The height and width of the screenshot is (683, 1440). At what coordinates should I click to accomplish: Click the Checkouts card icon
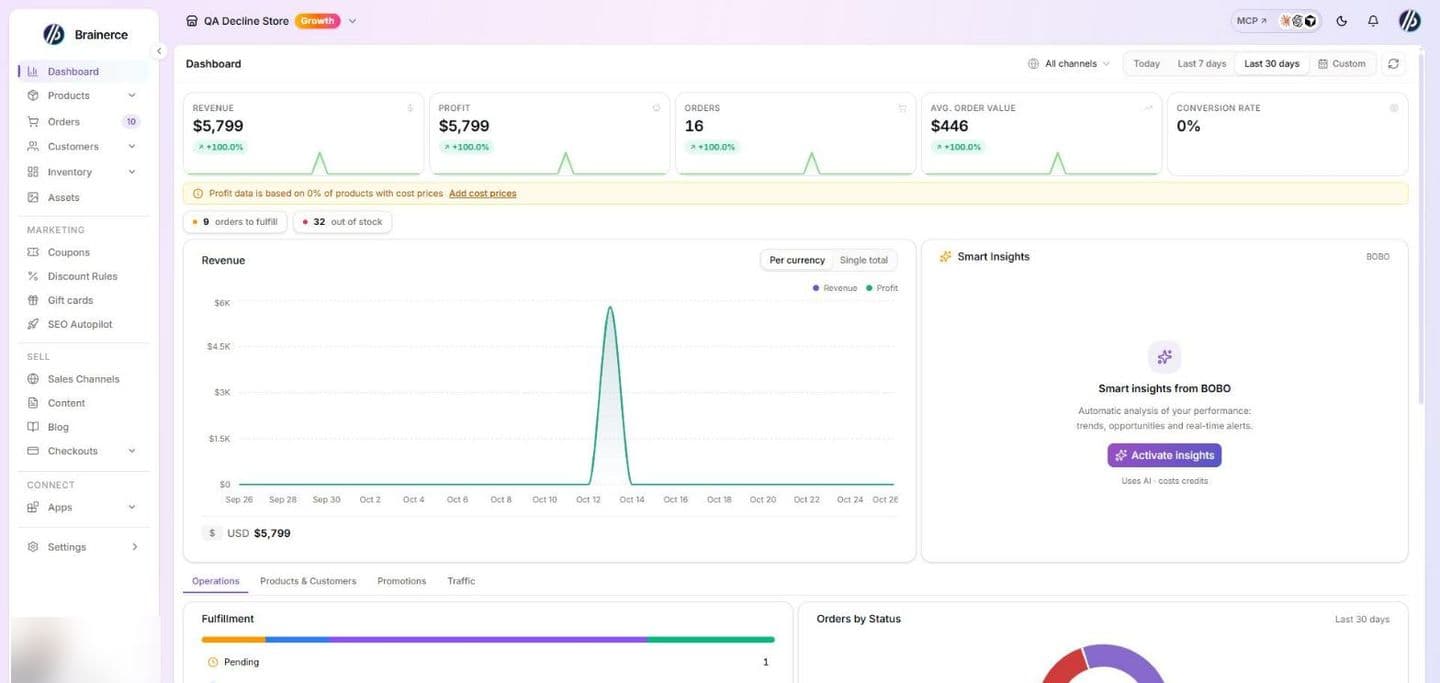click(33, 451)
